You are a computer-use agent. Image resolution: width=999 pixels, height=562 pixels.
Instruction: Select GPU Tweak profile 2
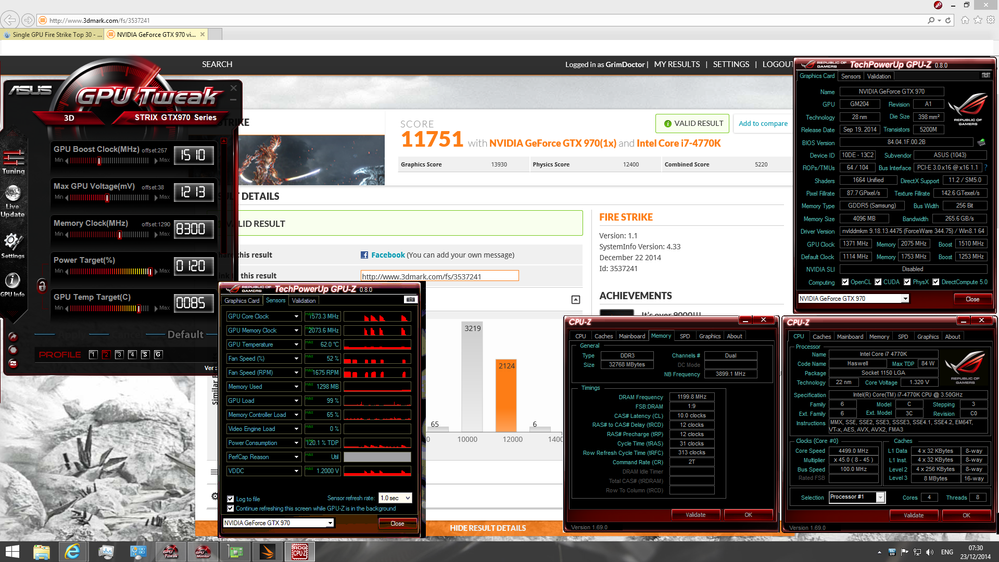point(106,354)
